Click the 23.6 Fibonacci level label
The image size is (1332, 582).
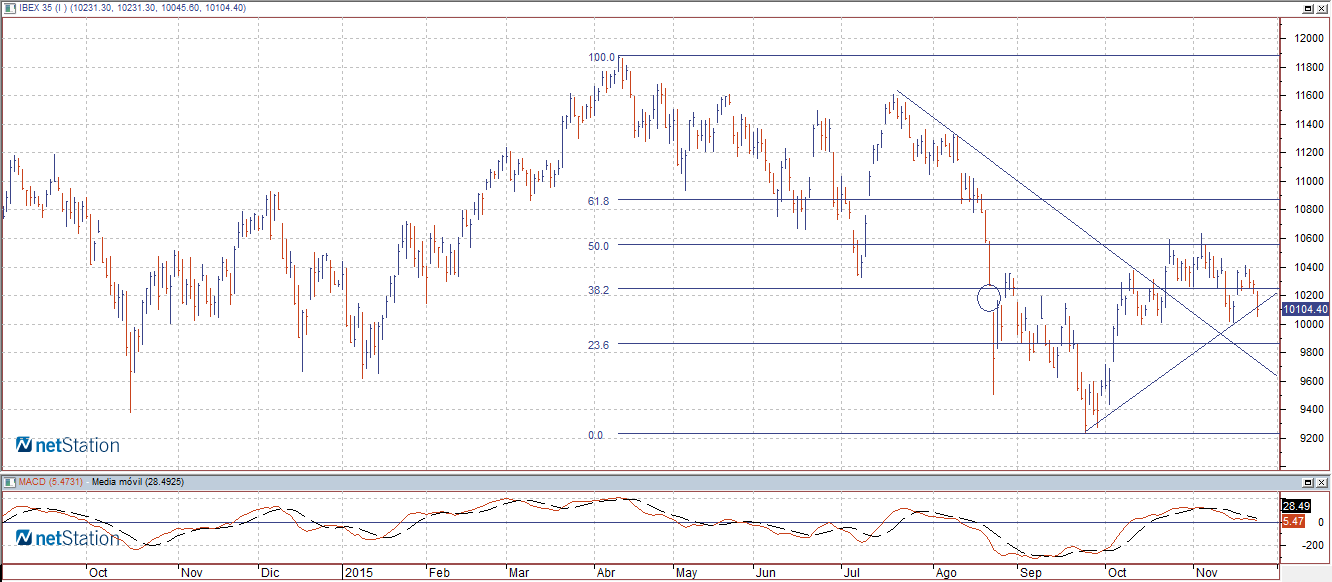[x=599, y=344]
